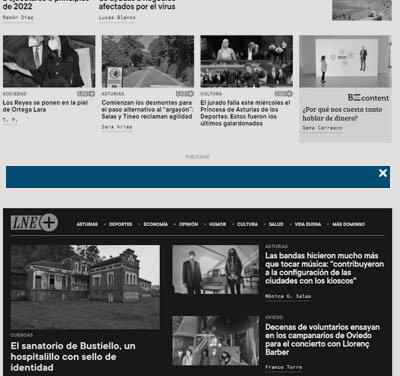The image size is (400, 376).
Task: Open the two masked people photo
Action: [215, 270]
